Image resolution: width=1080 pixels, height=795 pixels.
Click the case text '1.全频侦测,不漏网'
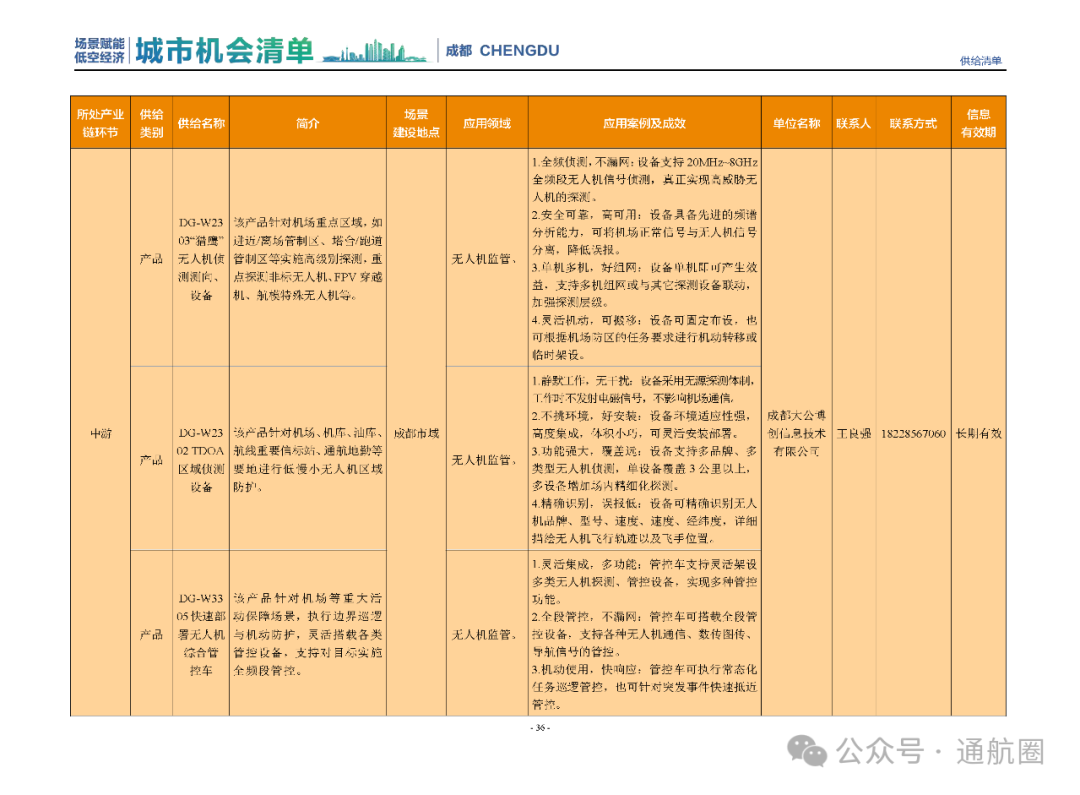point(645,179)
